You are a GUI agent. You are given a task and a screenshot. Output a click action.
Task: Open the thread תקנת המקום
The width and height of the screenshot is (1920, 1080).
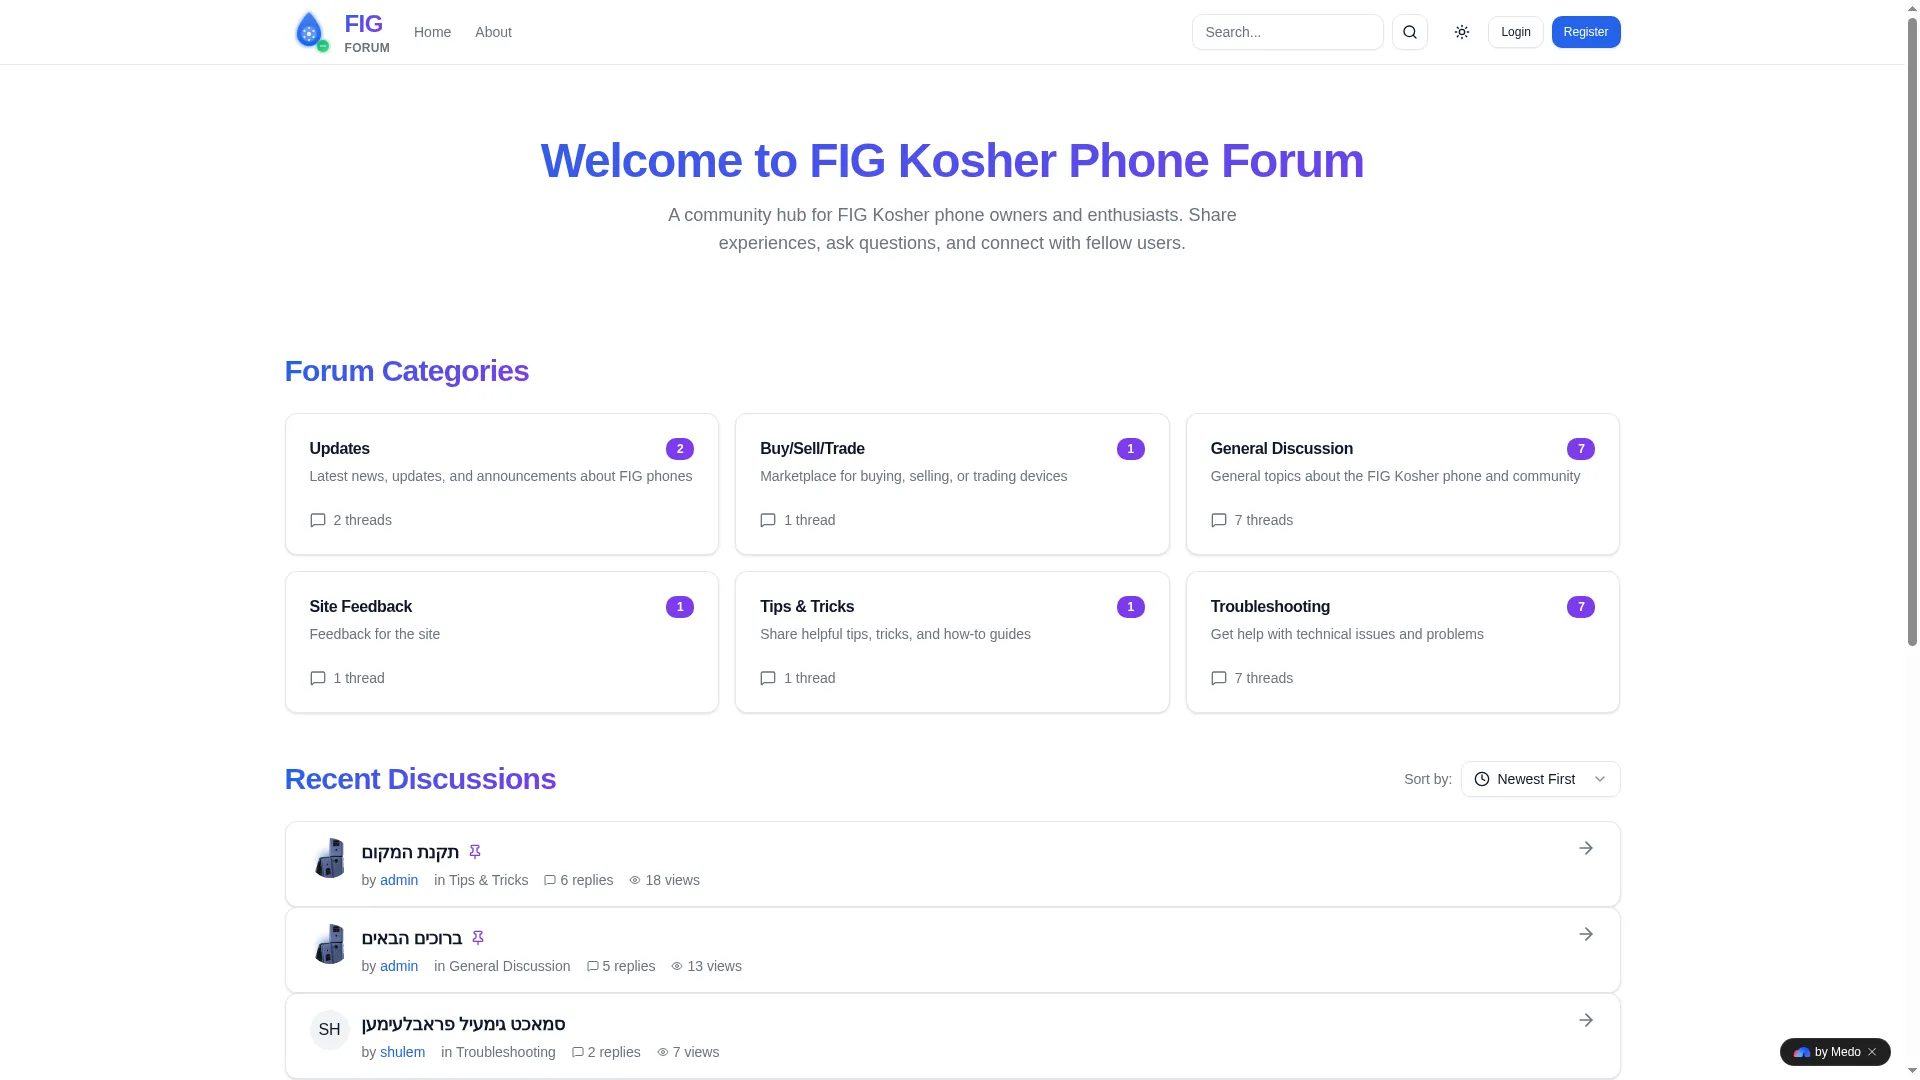pyautogui.click(x=410, y=852)
